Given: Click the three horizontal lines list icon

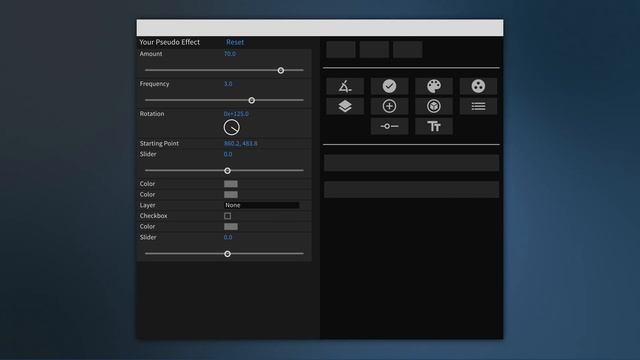Looking at the screenshot, I should pyautogui.click(x=478, y=106).
